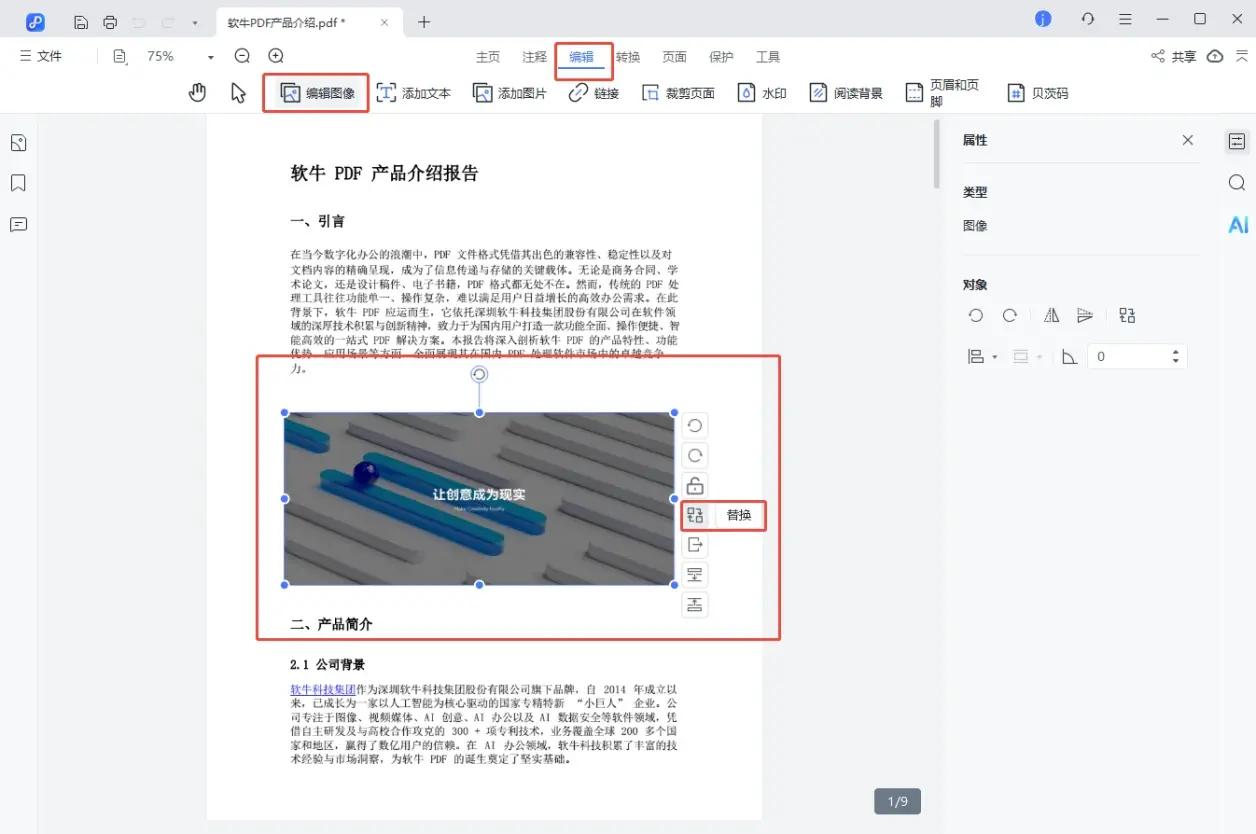Screen dimensions: 1256x834
Task: Expand the quick access toolbar dropdown arrow
Action: pyautogui.click(x=194, y=22)
